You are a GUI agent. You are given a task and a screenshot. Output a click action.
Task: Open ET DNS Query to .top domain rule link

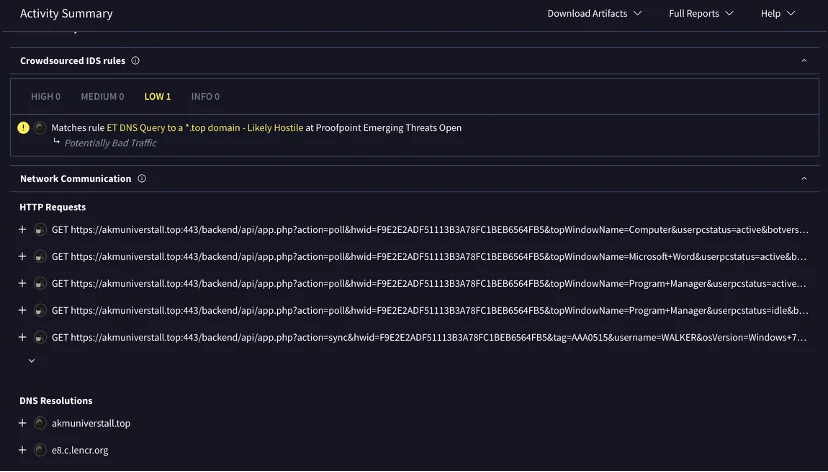click(x=205, y=128)
